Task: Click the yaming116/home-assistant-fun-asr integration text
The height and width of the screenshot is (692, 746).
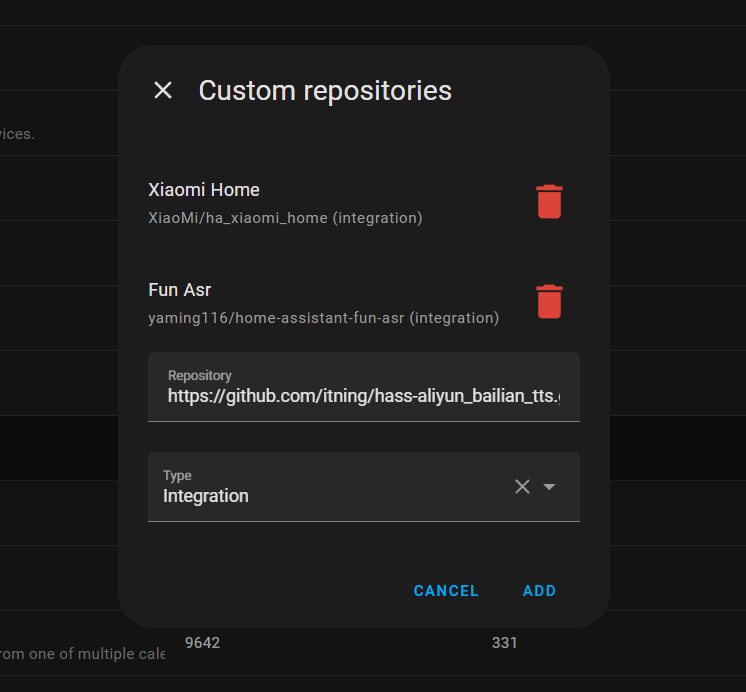Action: [x=324, y=318]
